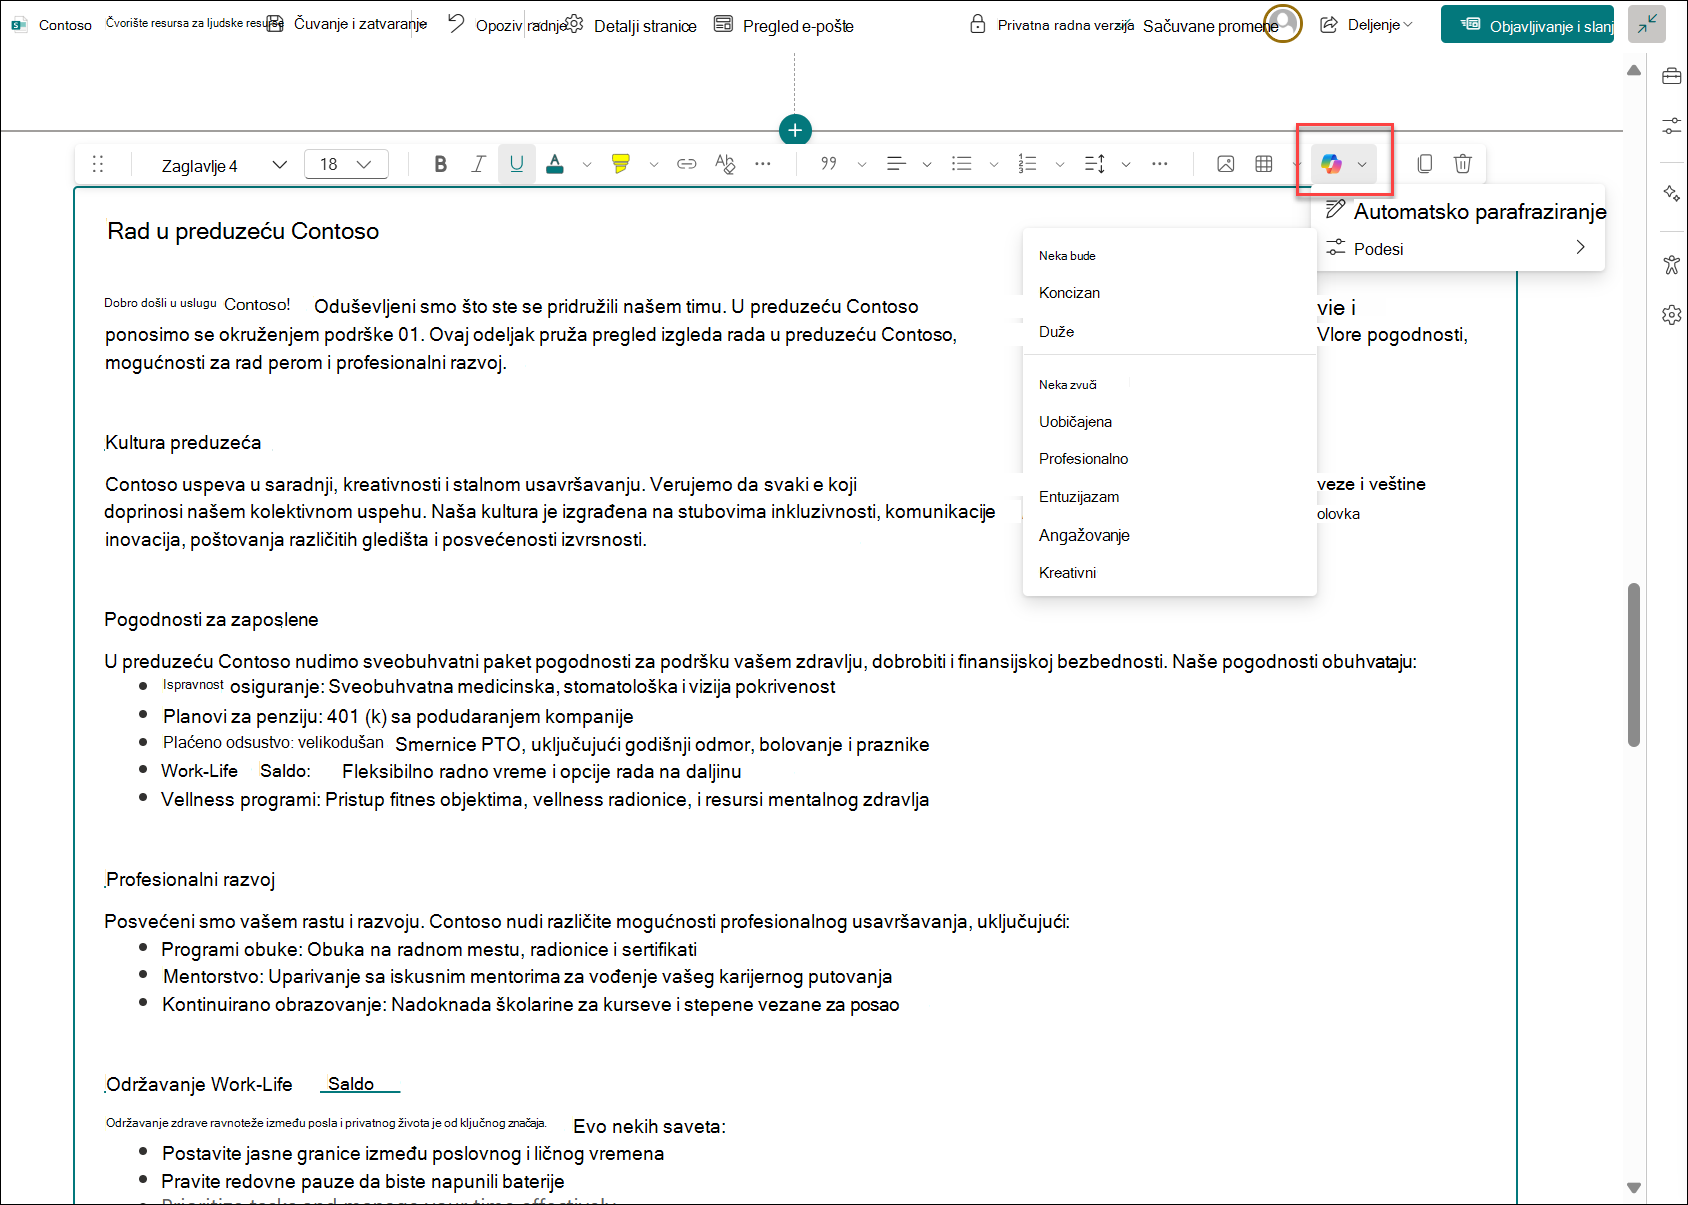Delete the web part with trash icon
Viewport: 1688px width, 1205px height.
[1463, 164]
